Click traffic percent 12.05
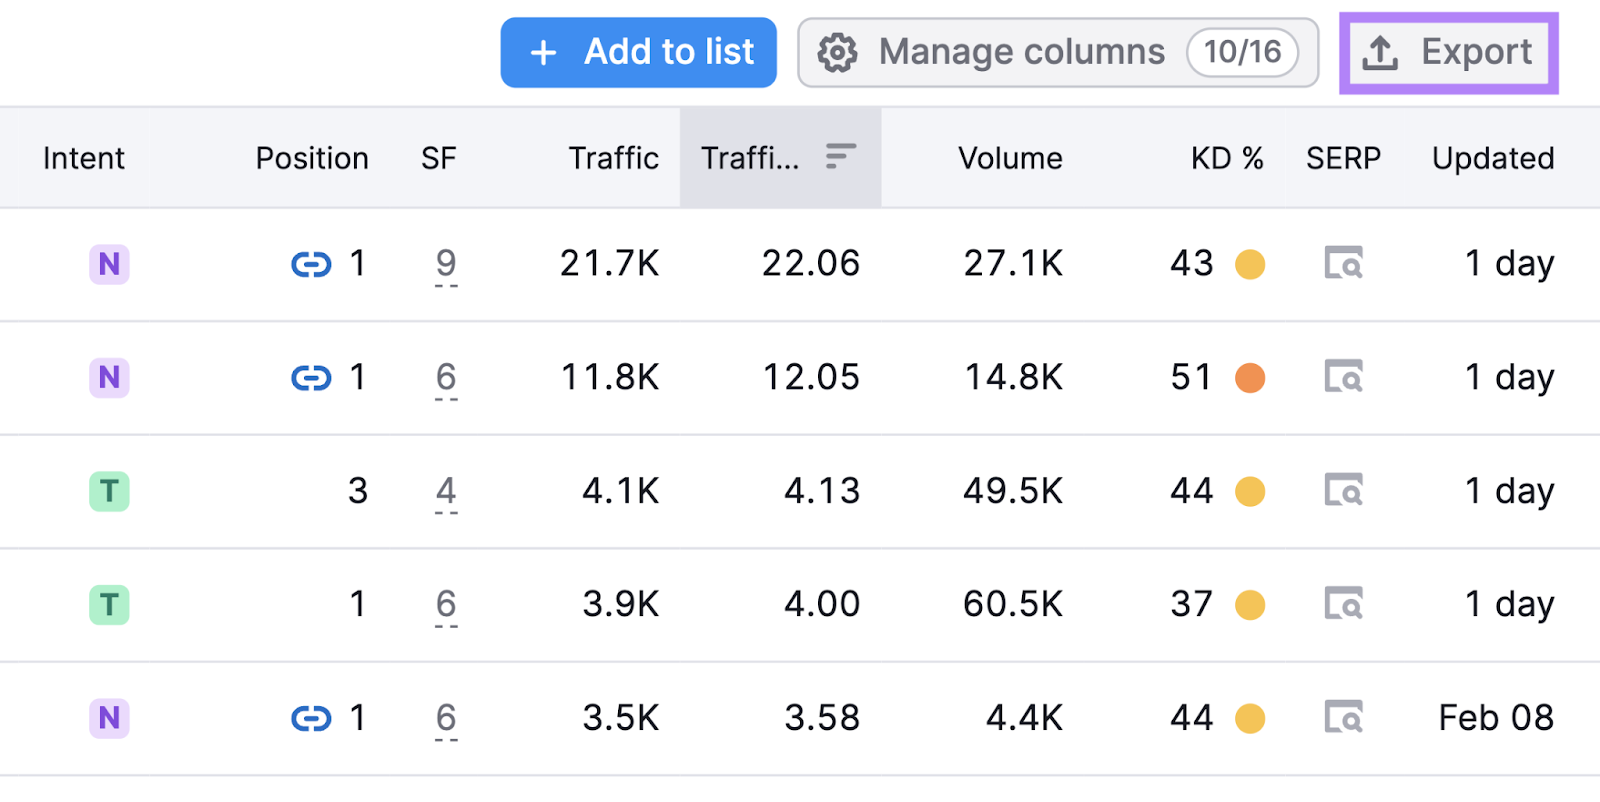This screenshot has width=1600, height=802. tap(811, 378)
